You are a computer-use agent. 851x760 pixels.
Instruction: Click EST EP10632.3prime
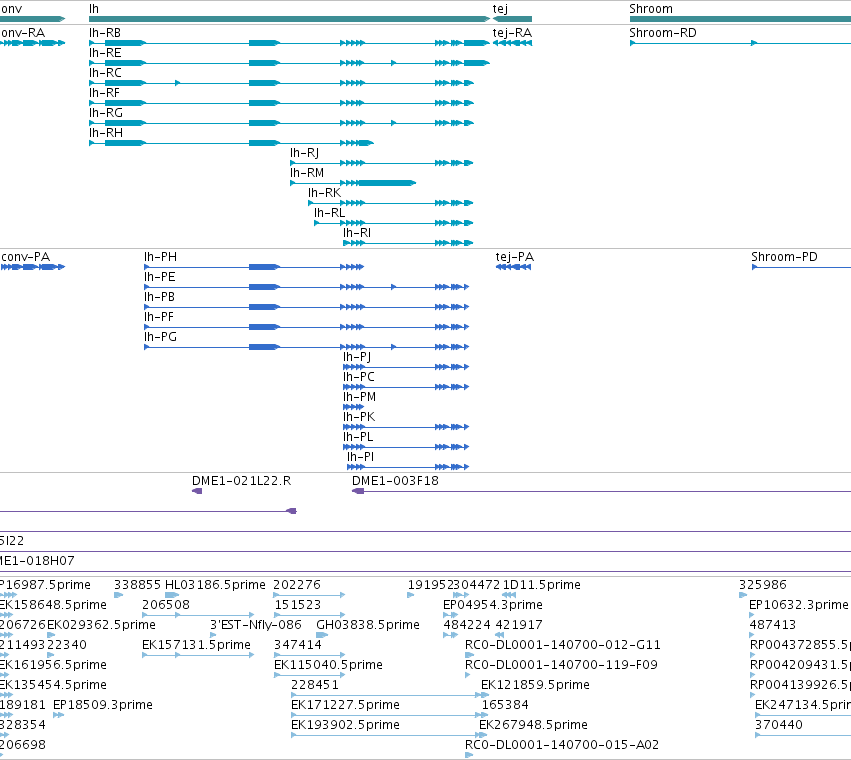798,605
